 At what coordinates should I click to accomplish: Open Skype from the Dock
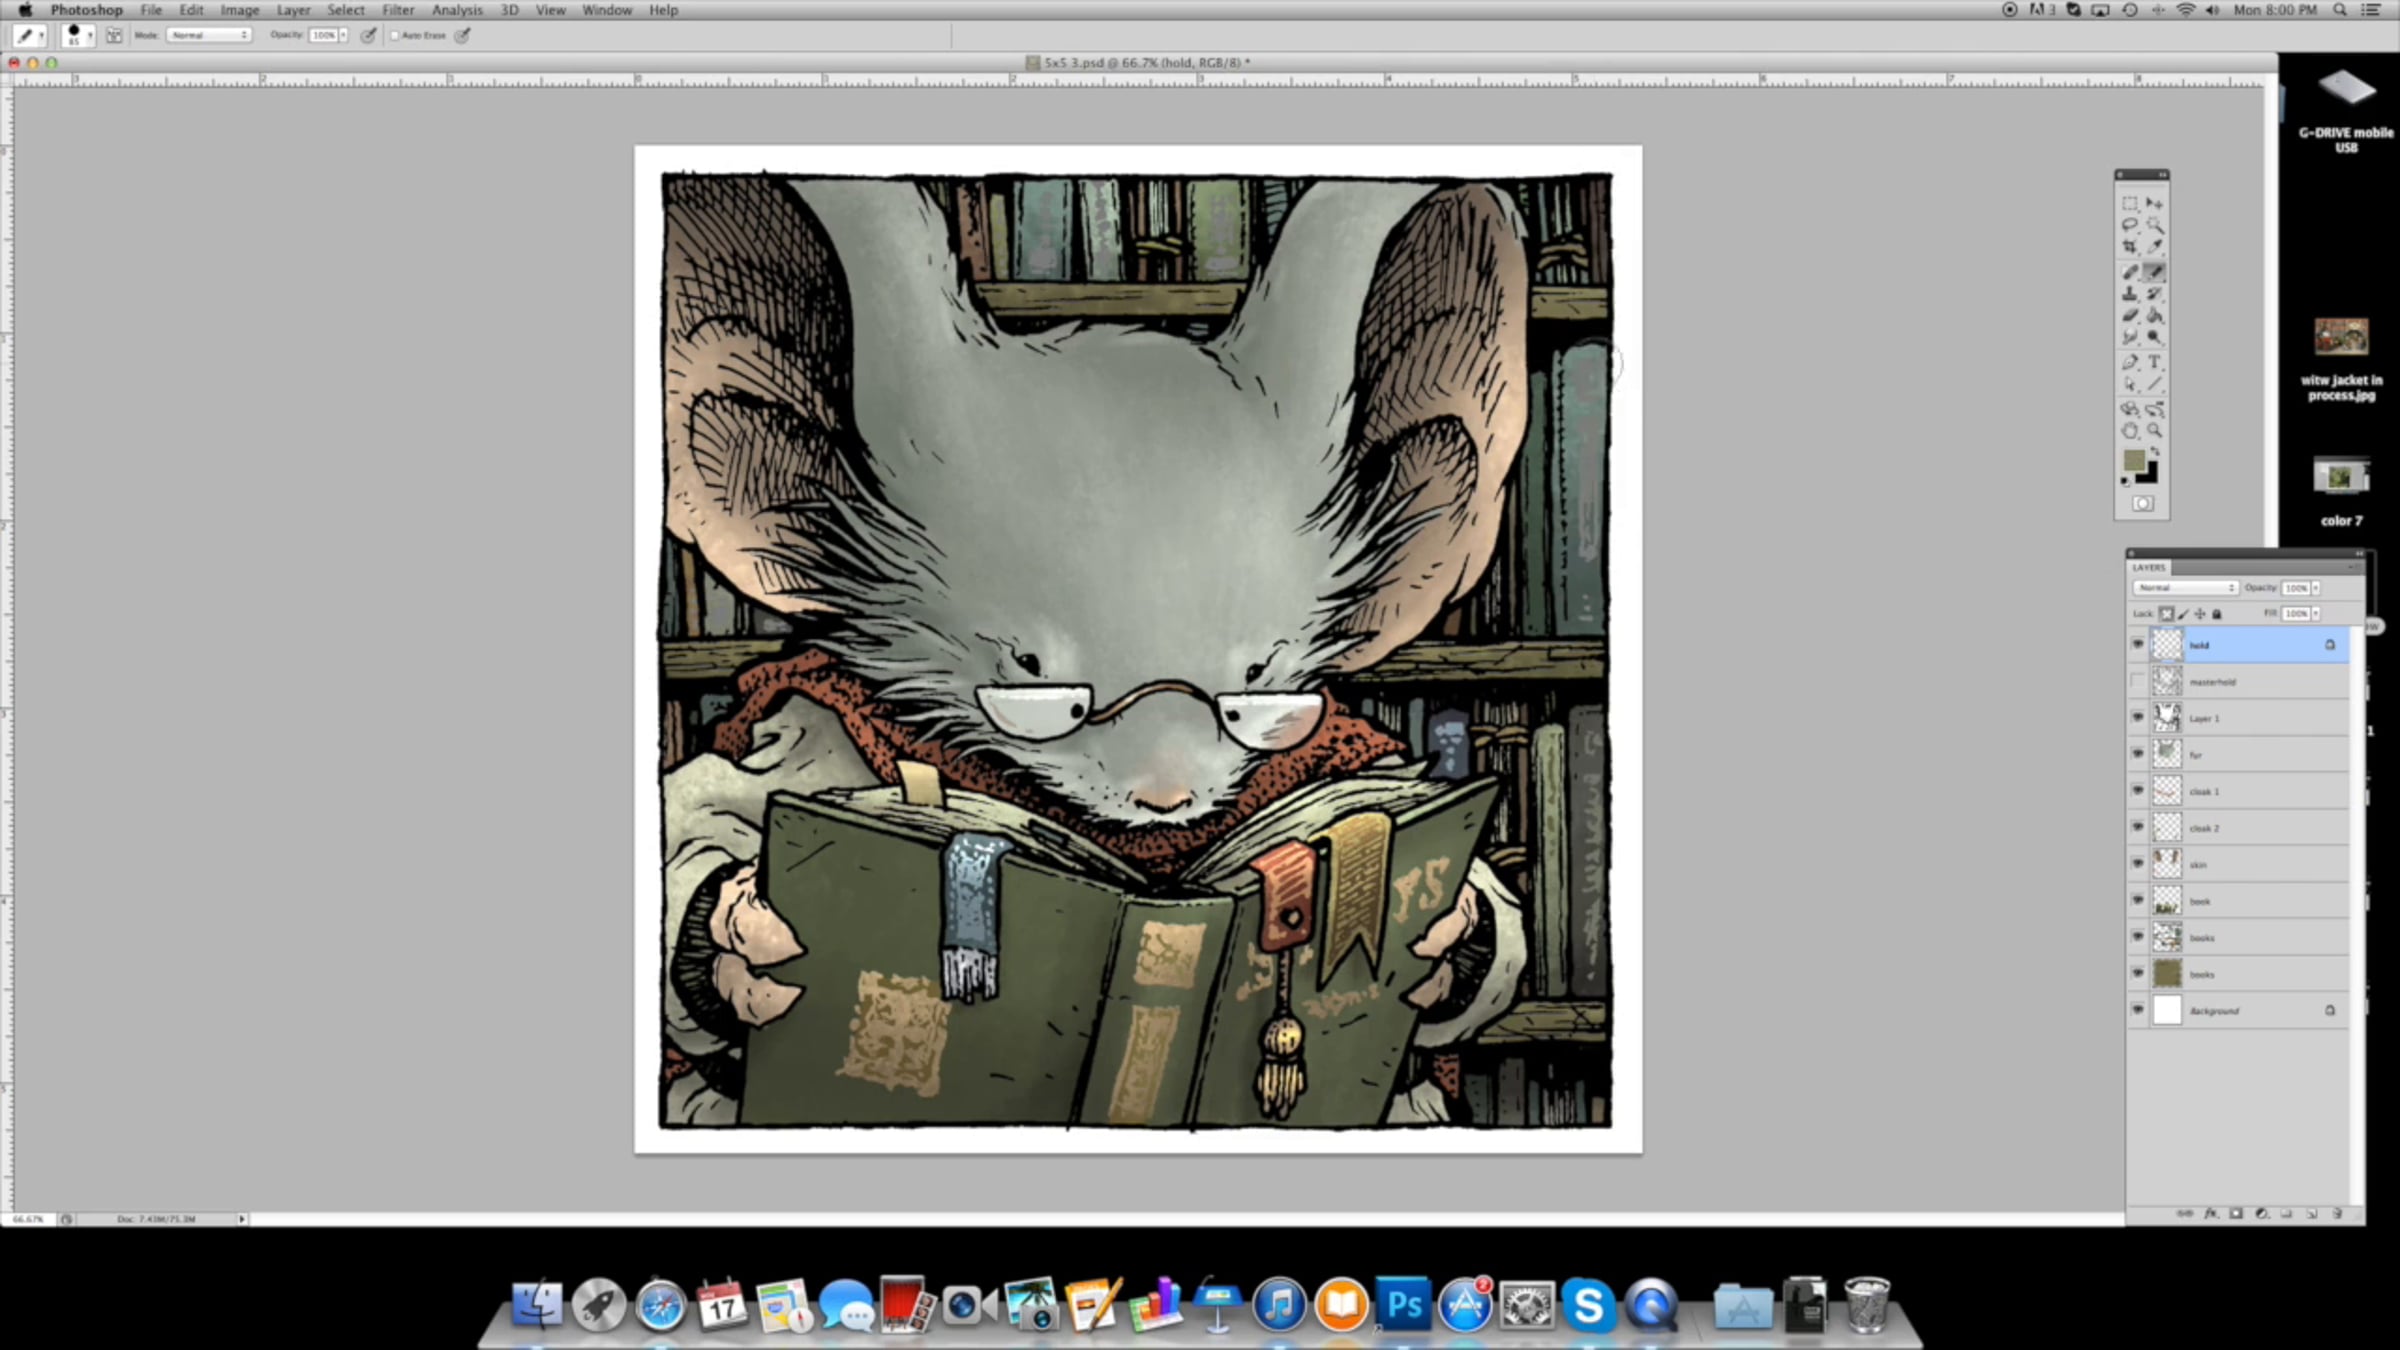[x=1588, y=1305]
